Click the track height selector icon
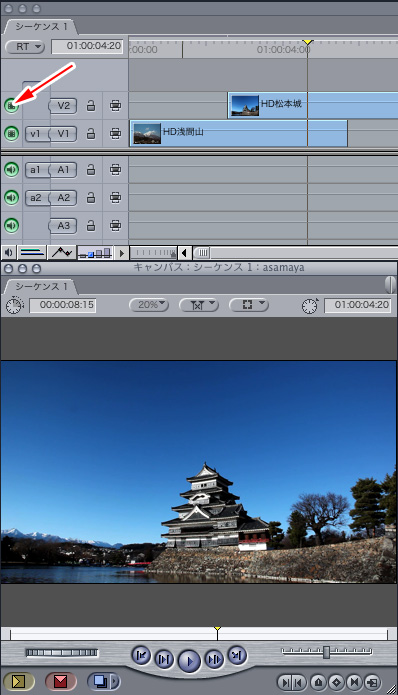Viewport: 398px width, 695px height. point(95,253)
